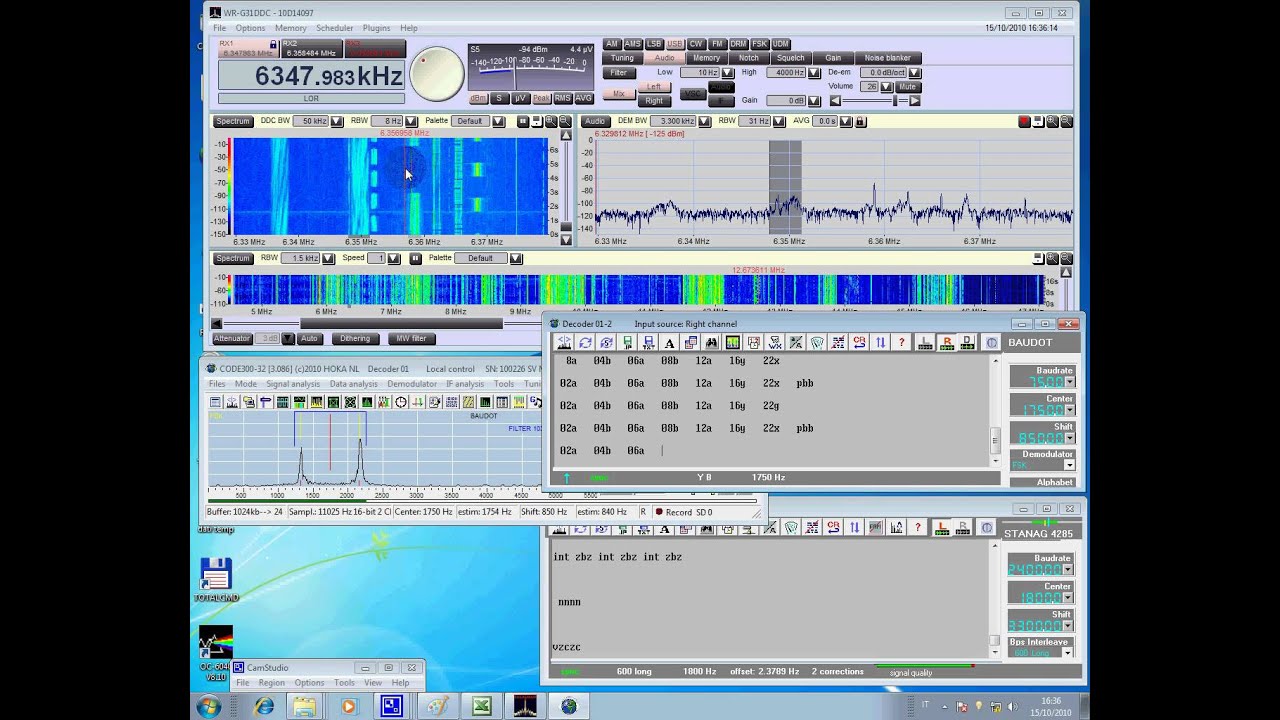Click the help question mark in decoder
The width and height of the screenshot is (1280, 720).
tap(902, 342)
